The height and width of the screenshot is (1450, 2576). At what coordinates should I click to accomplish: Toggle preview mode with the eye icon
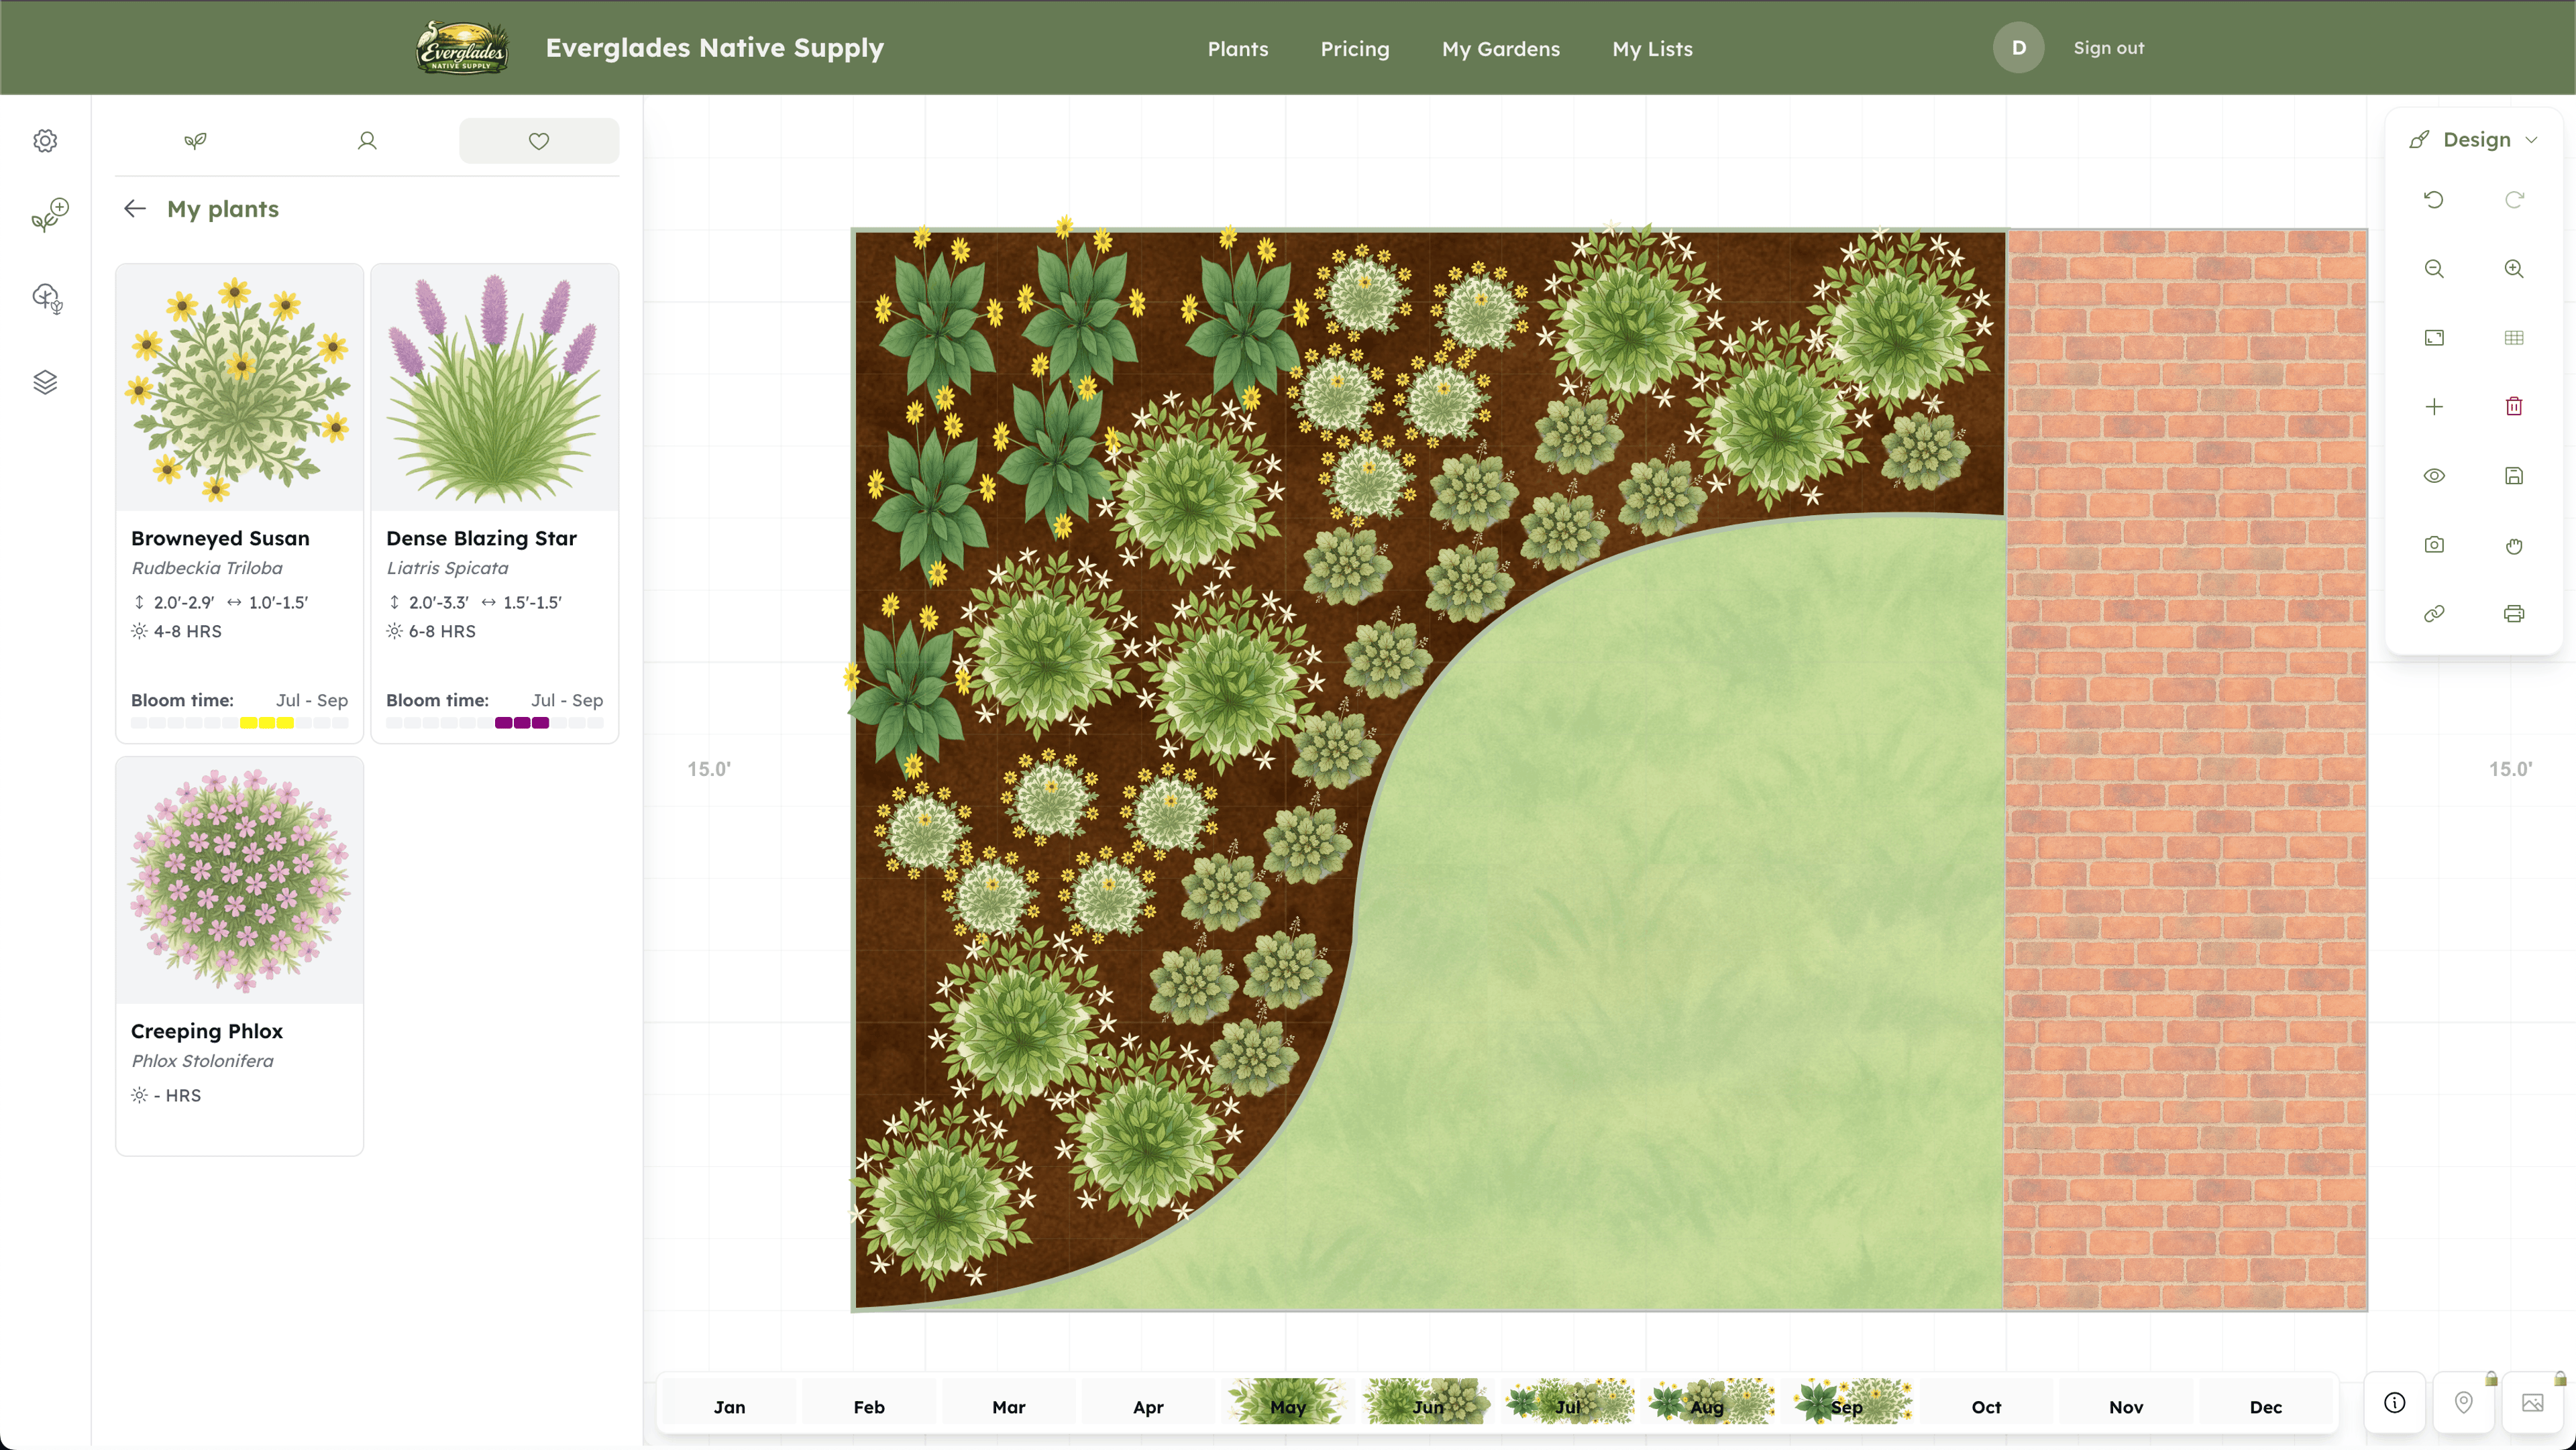coord(2434,475)
